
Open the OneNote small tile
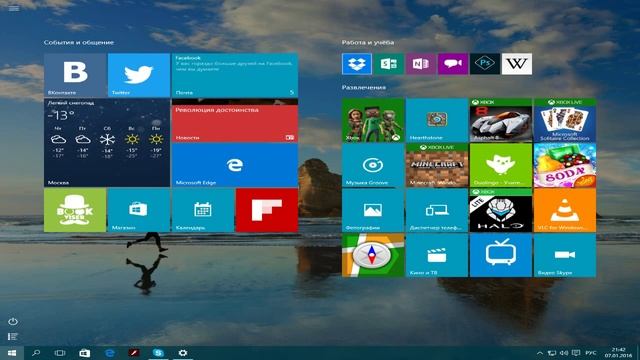(421, 64)
